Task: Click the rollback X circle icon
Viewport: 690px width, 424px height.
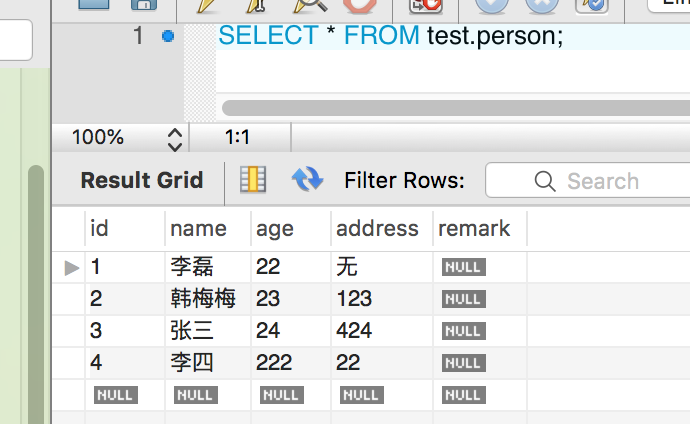Action: (542, 6)
